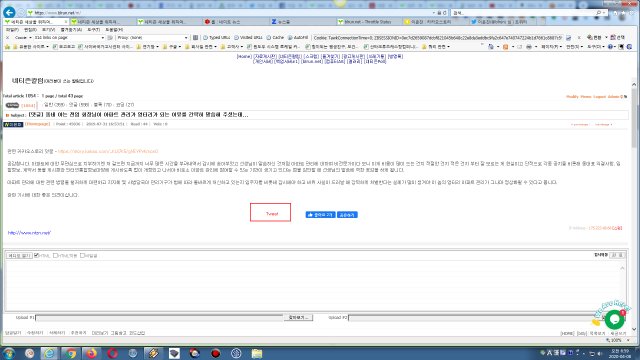Click the page vertical scrollbar thumb
The image size is (640, 360).
click(634, 118)
